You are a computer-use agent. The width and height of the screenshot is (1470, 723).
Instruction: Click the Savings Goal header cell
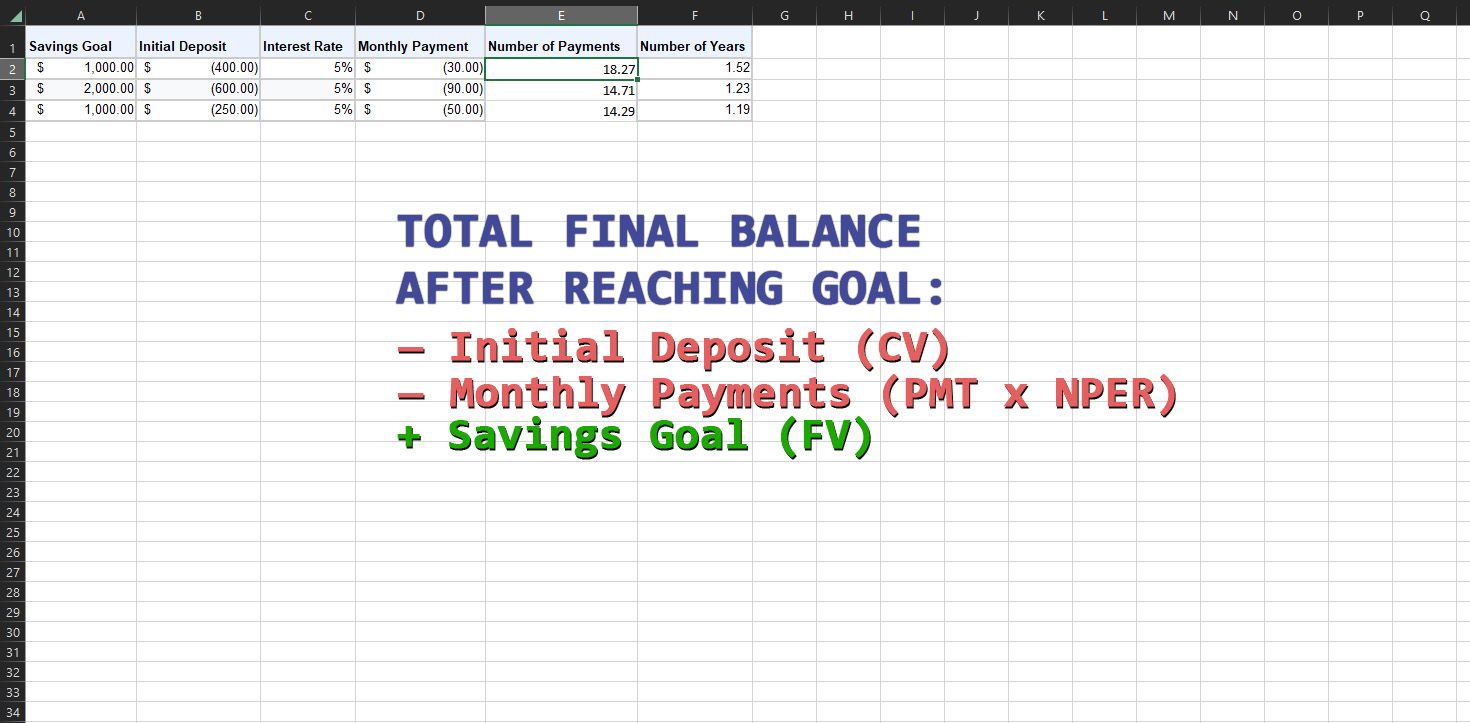80,46
